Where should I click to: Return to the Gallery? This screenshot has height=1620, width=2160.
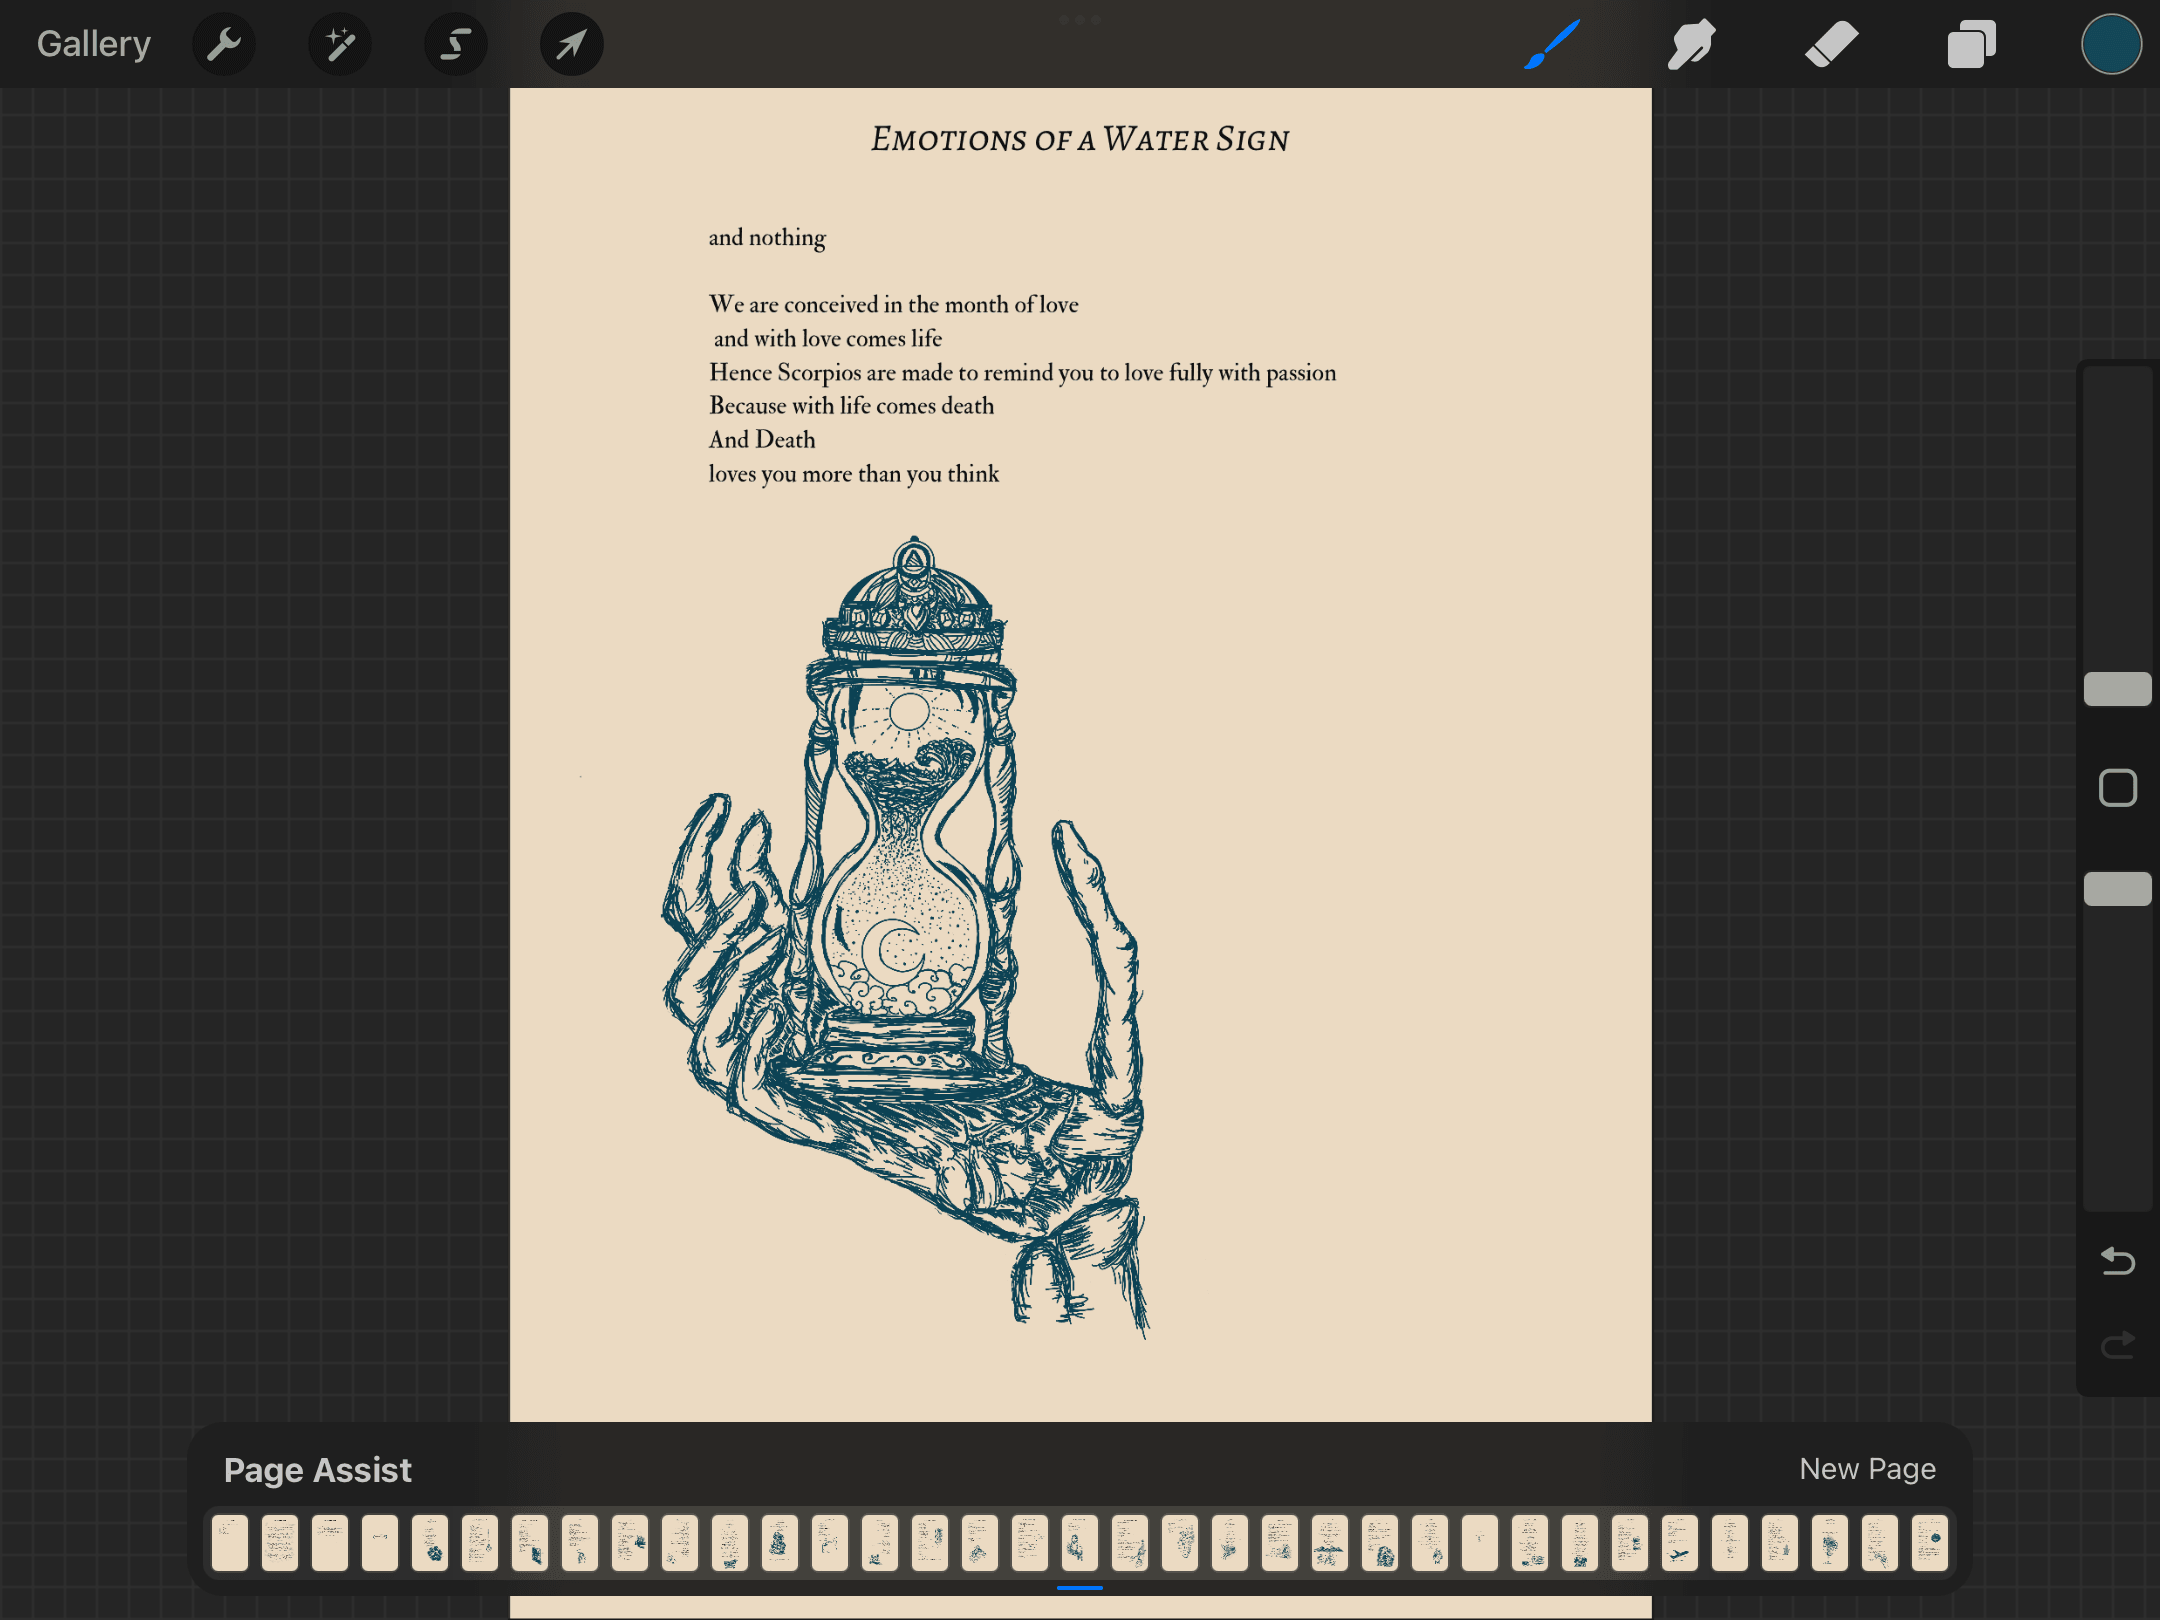94,44
